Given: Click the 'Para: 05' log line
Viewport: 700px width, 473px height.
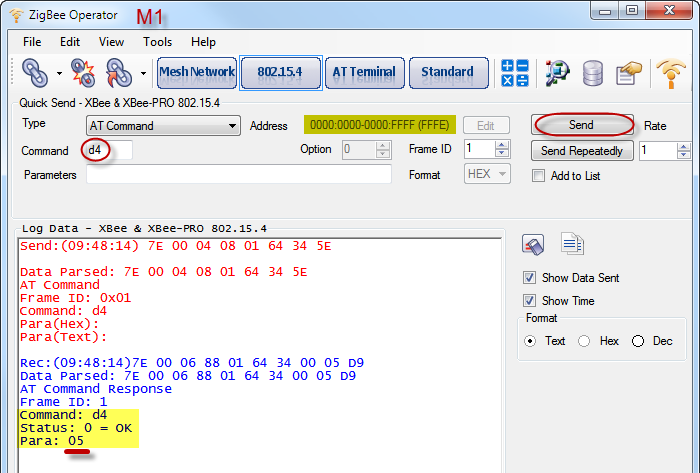Looking at the screenshot, I should (x=52, y=441).
